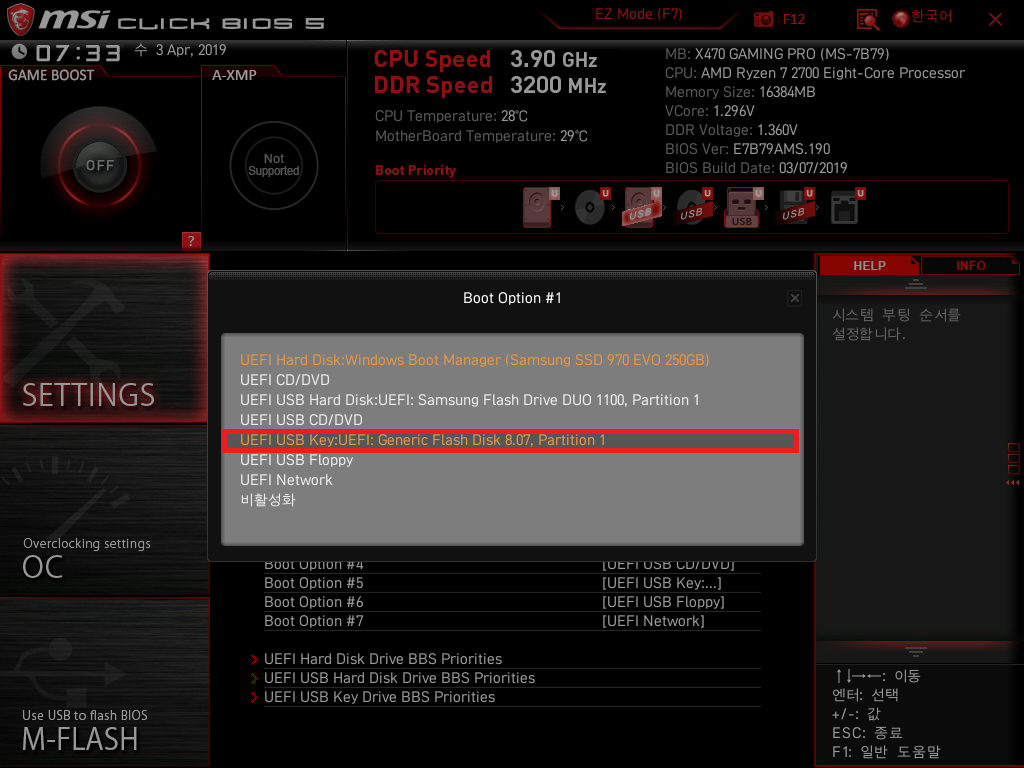Choose the UEFI Network option

511,480
